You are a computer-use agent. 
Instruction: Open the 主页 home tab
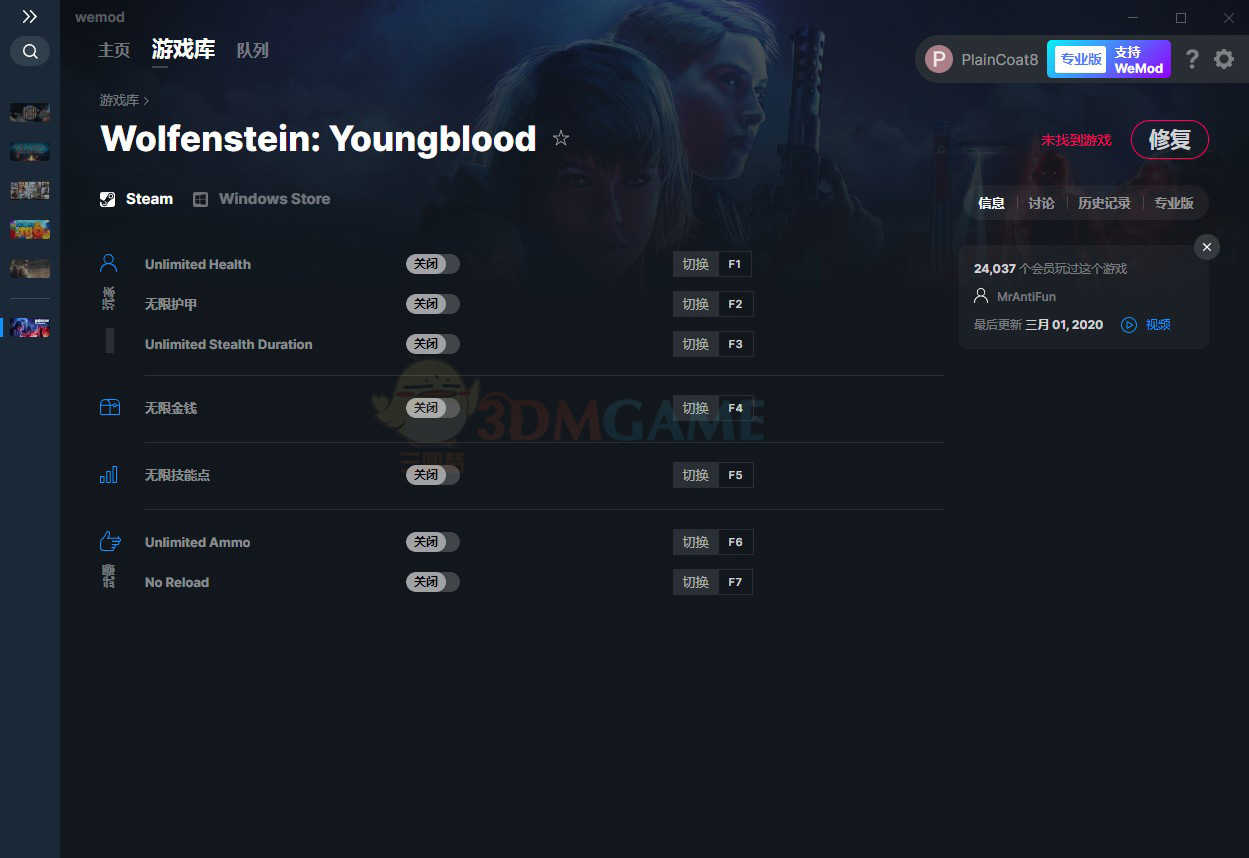coord(114,50)
